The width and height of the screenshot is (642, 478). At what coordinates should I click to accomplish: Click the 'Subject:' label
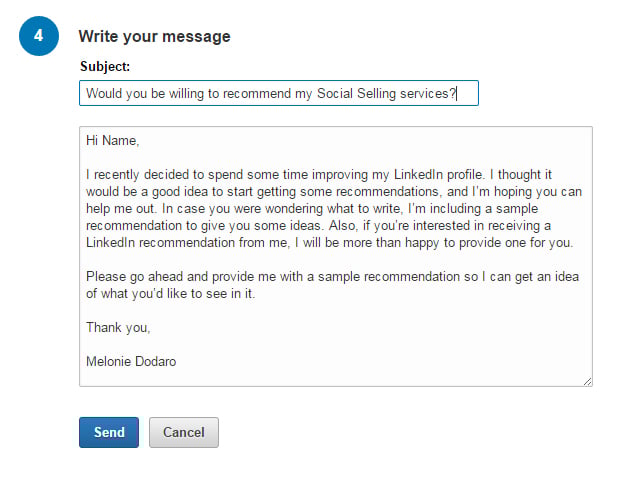105,66
